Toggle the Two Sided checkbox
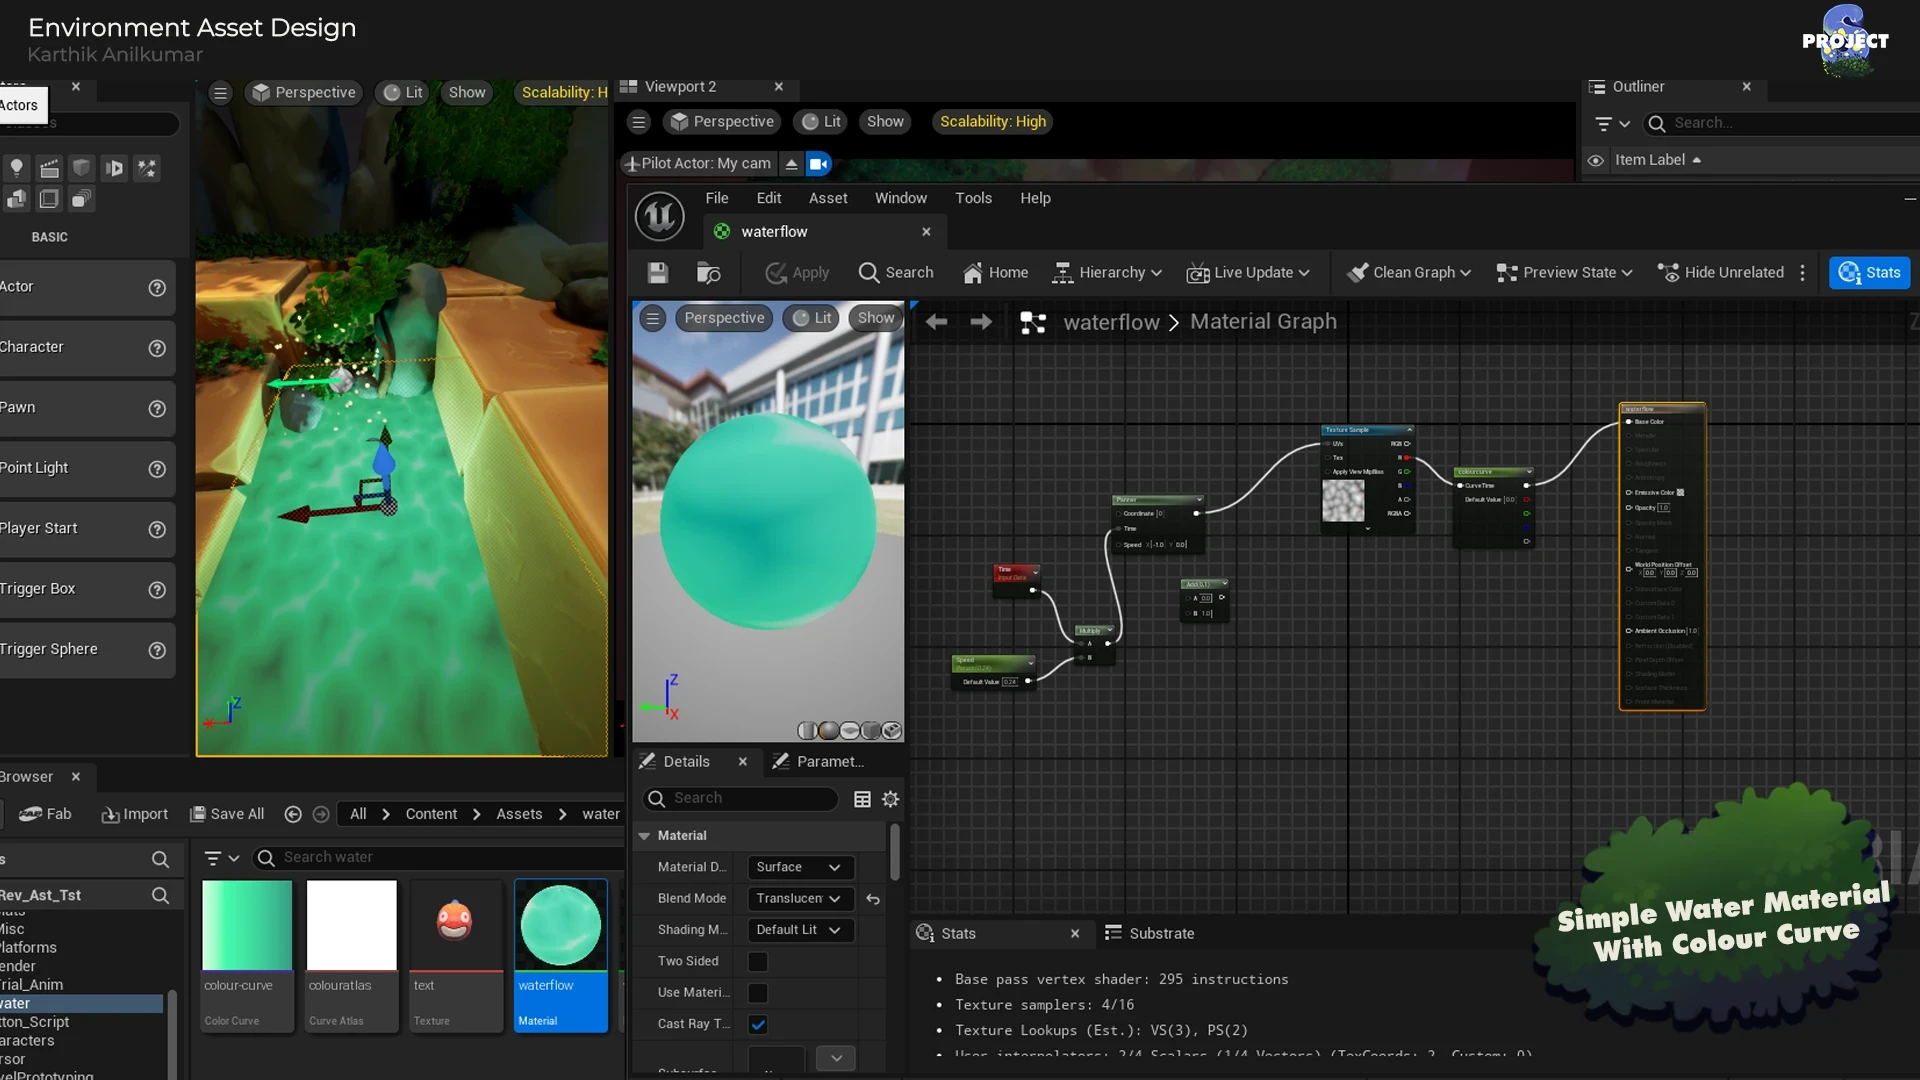 758,961
